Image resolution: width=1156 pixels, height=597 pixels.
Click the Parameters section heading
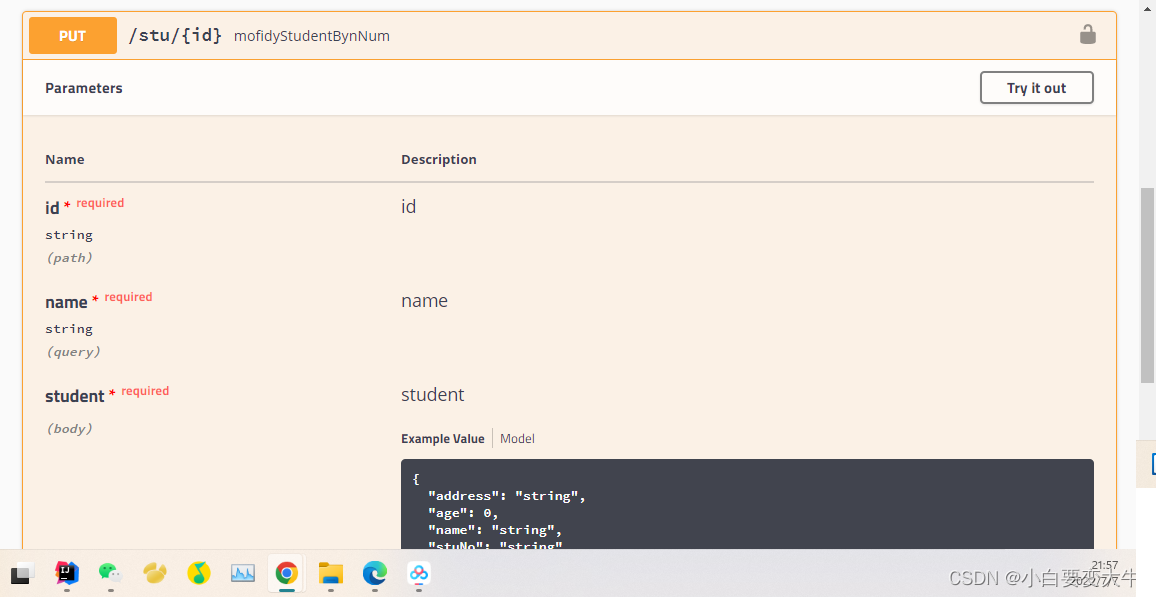click(83, 88)
